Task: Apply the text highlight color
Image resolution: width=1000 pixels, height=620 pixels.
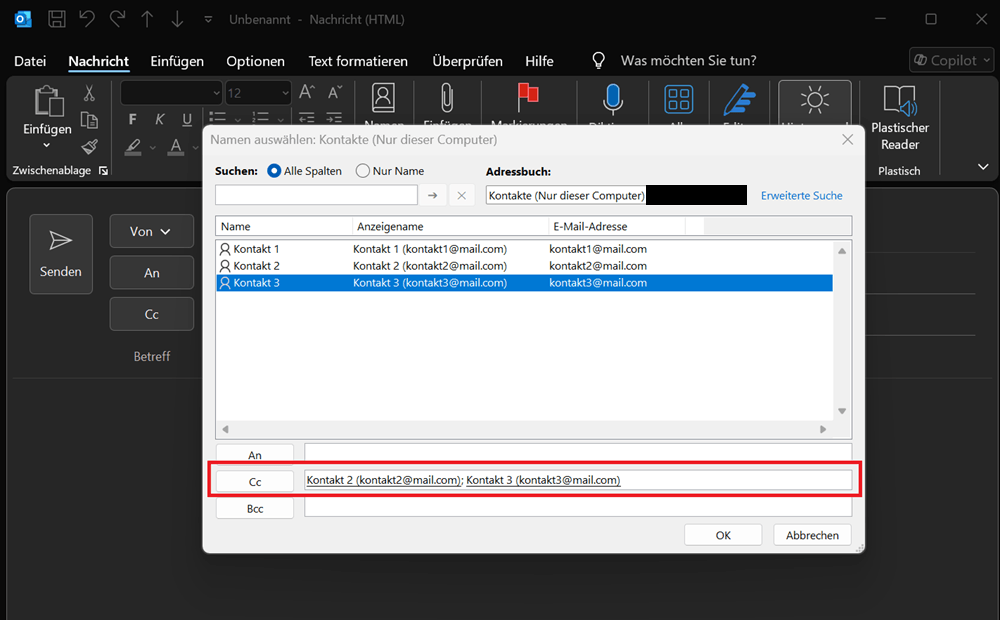Action: tap(133, 147)
